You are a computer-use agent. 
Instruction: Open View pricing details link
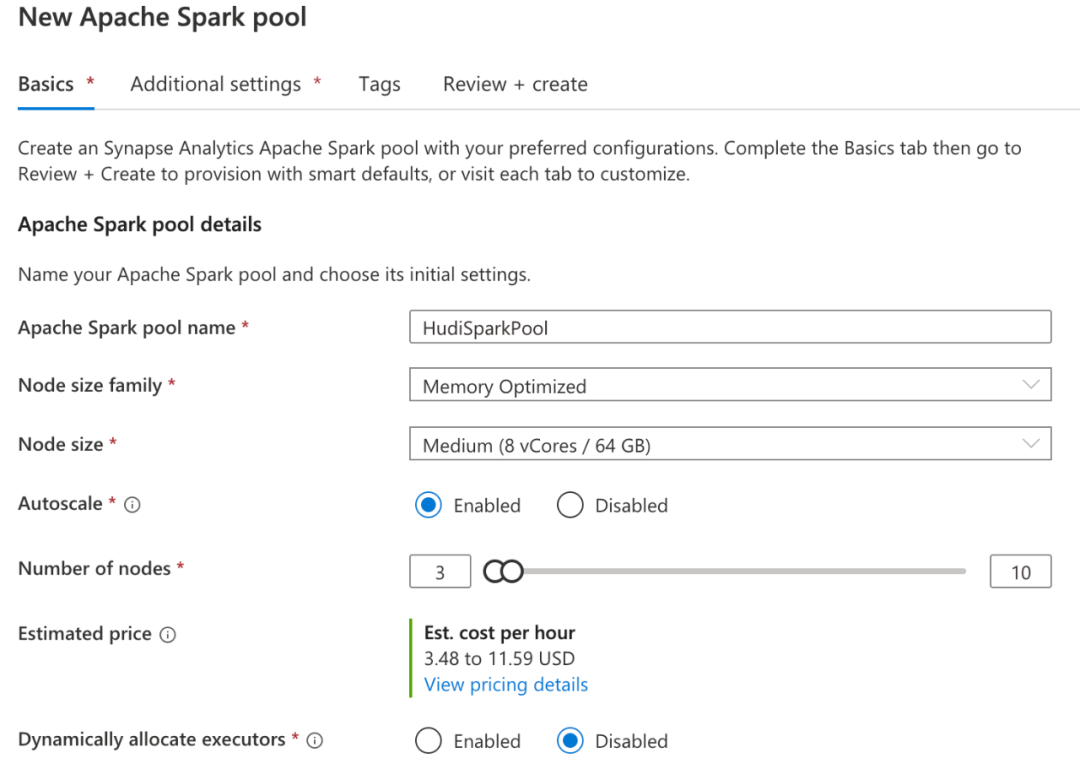[x=506, y=685]
